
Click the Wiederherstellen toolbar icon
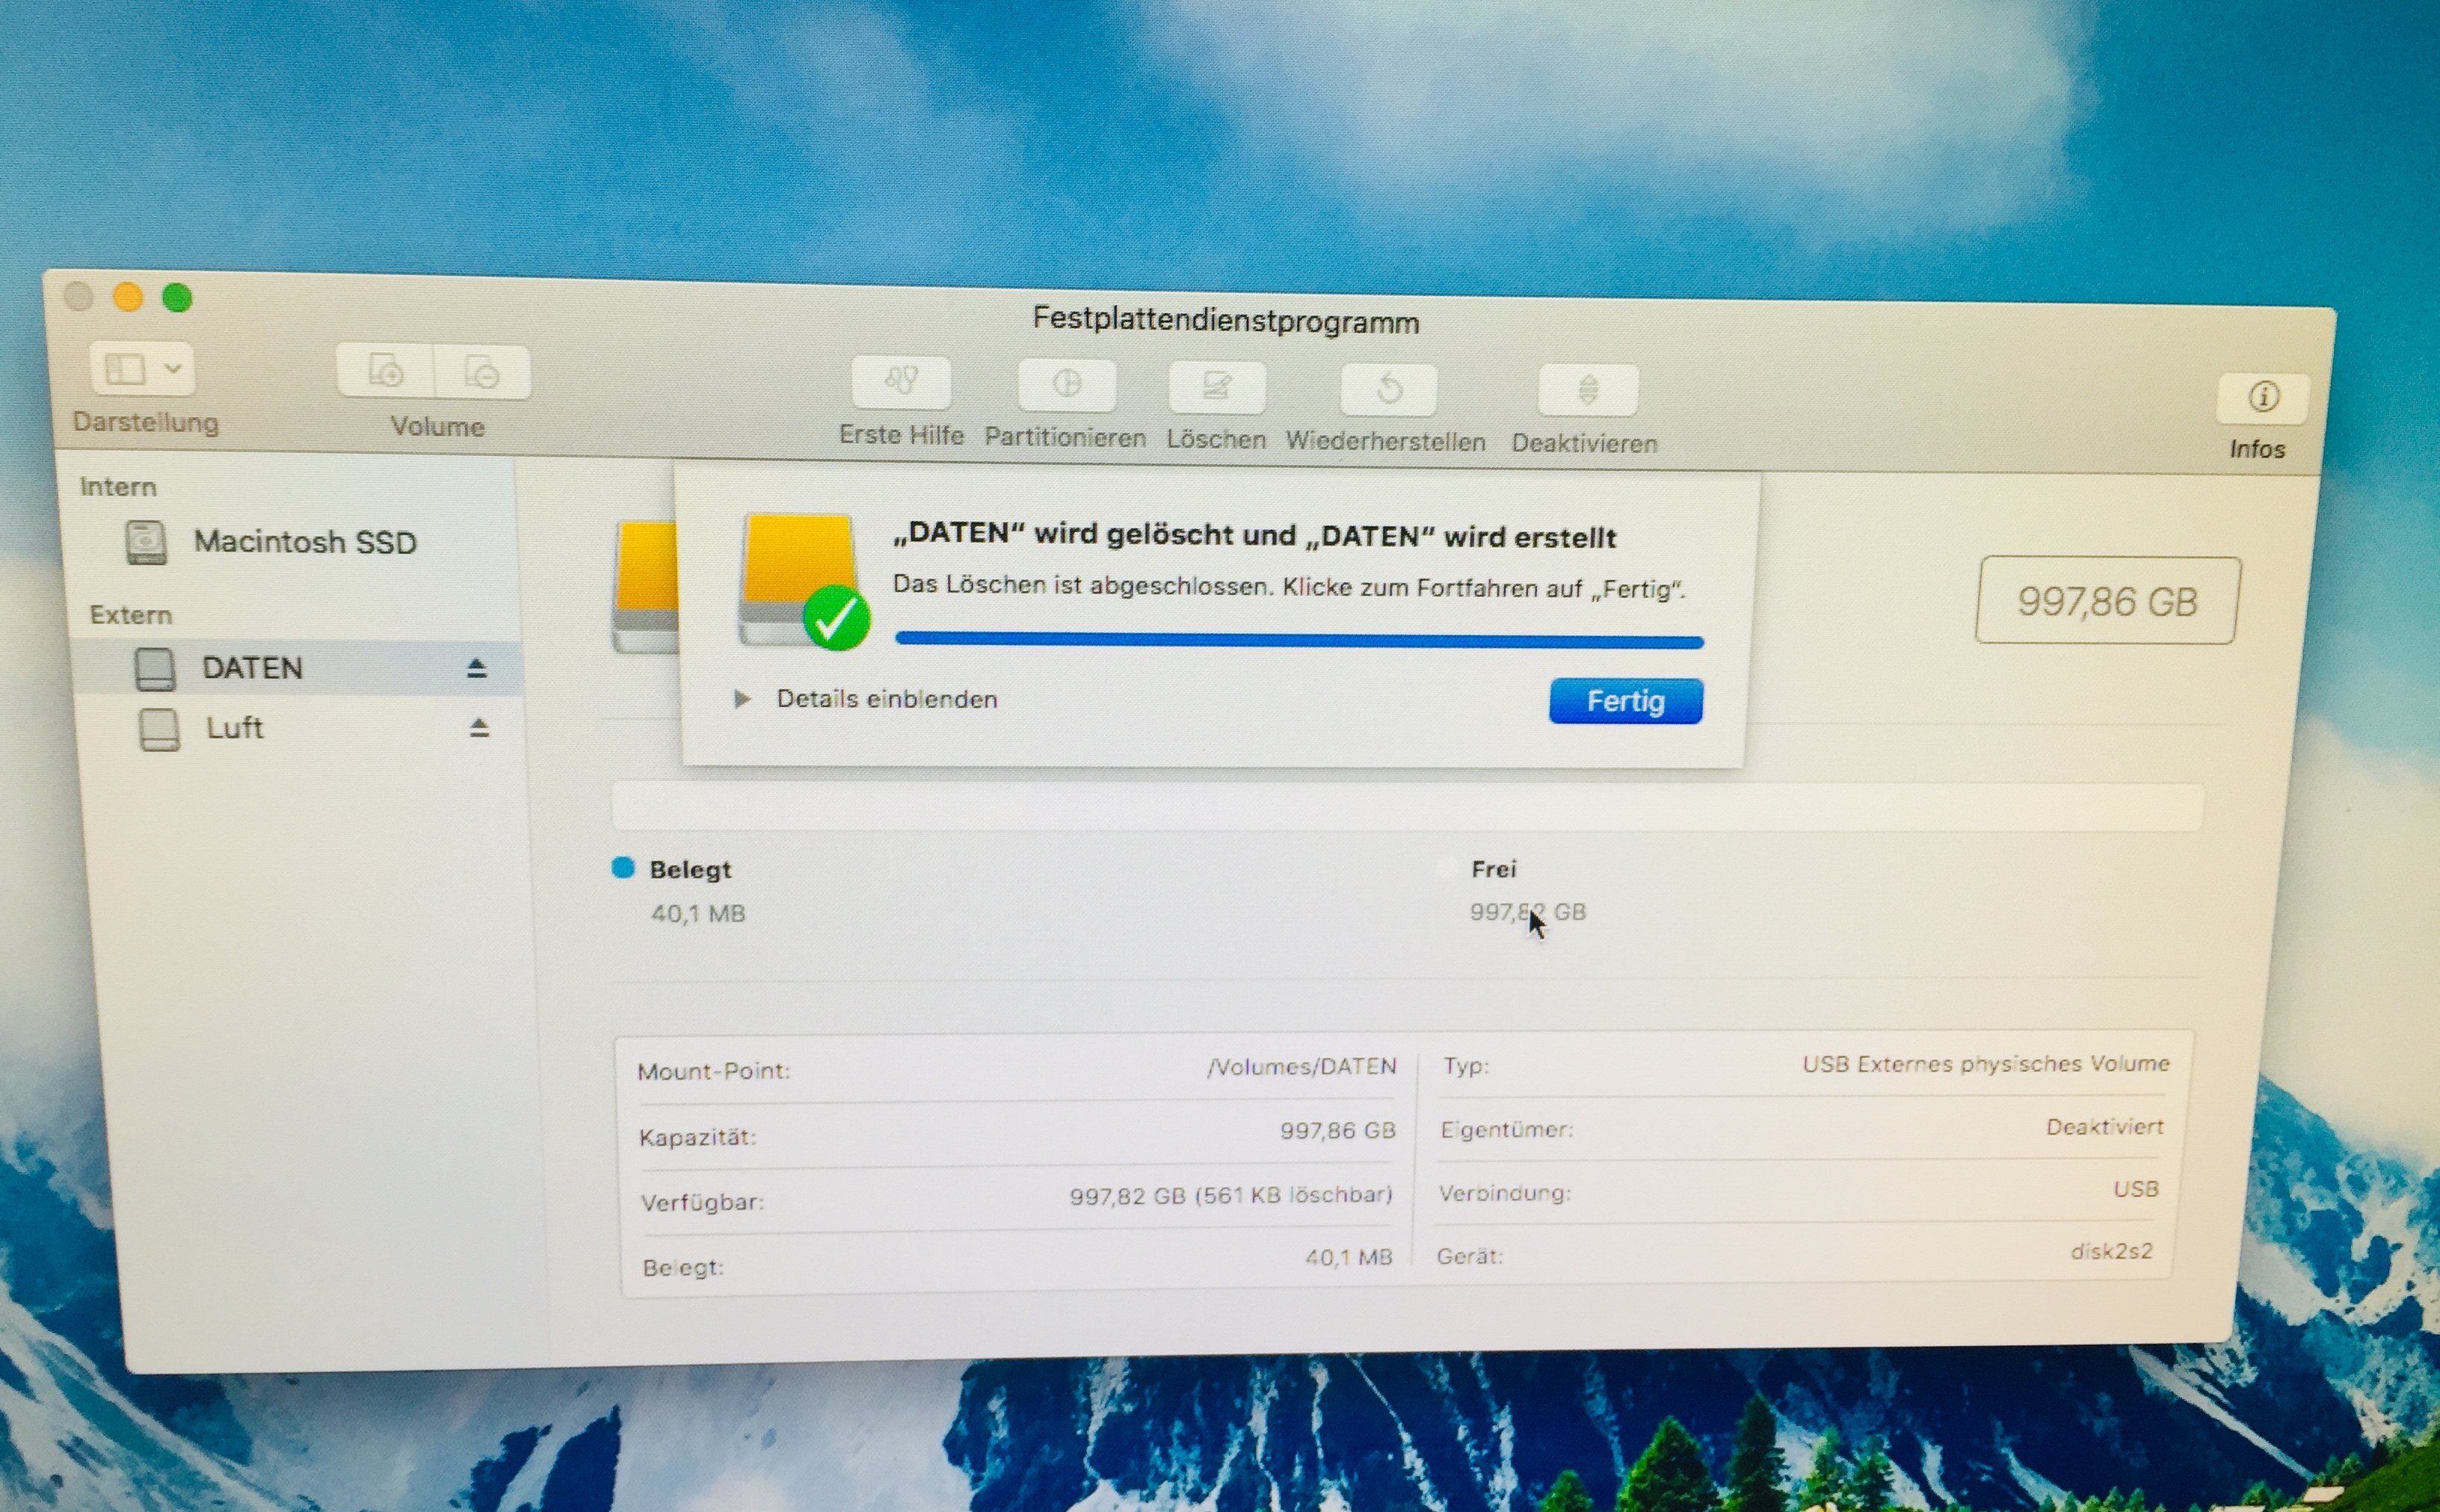pyautogui.click(x=1388, y=390)
